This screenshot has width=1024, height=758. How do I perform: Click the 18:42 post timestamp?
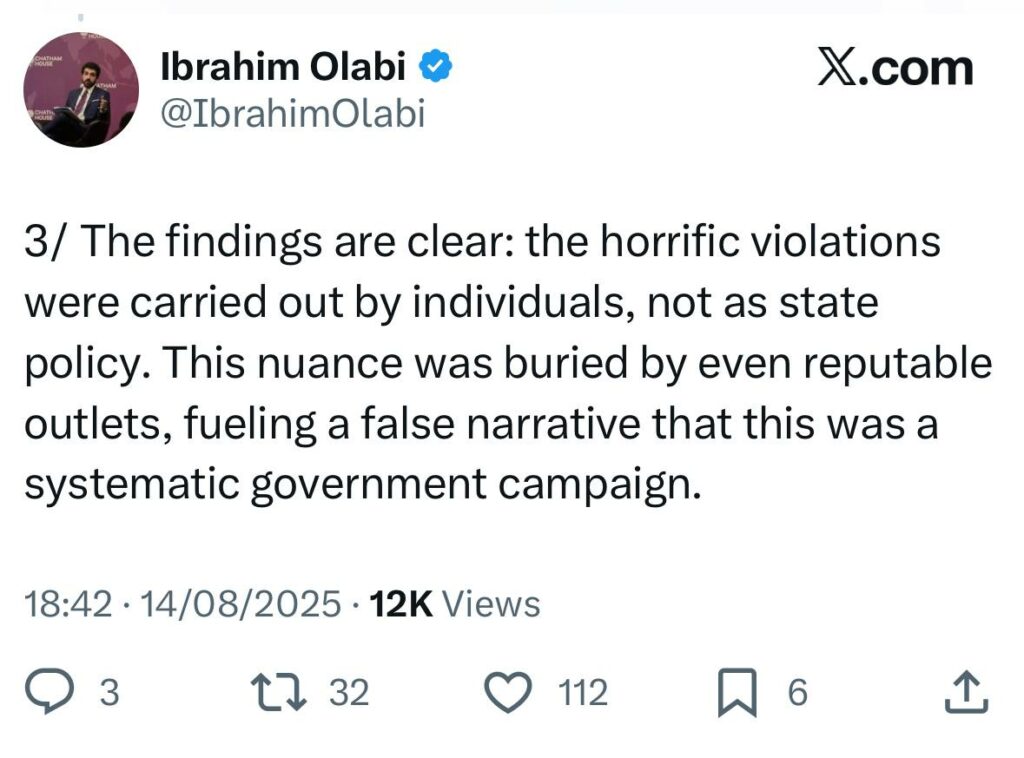point(67,604)
